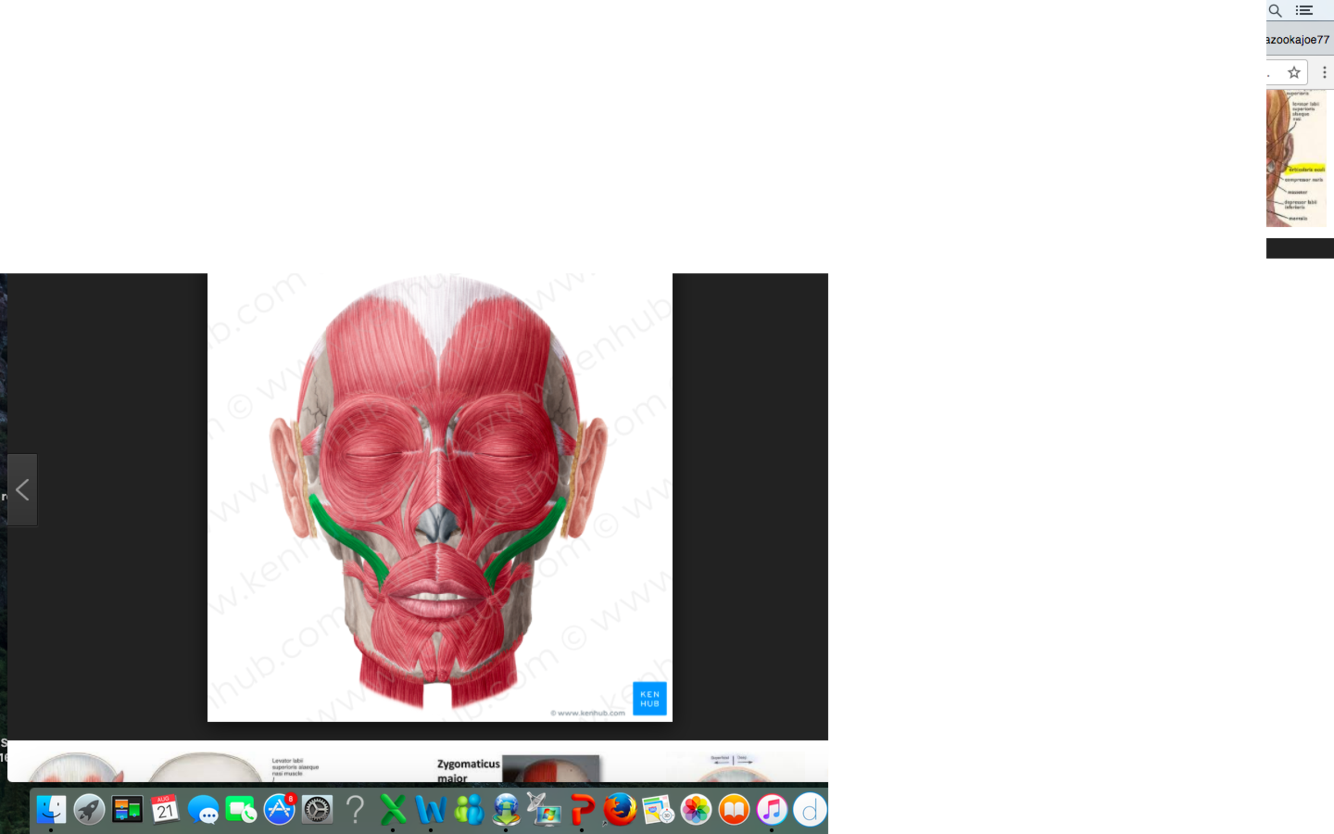Viewport: 1334px width, 834px height.
Task: Open Notification Center list icon
Action: point(1304,11)
